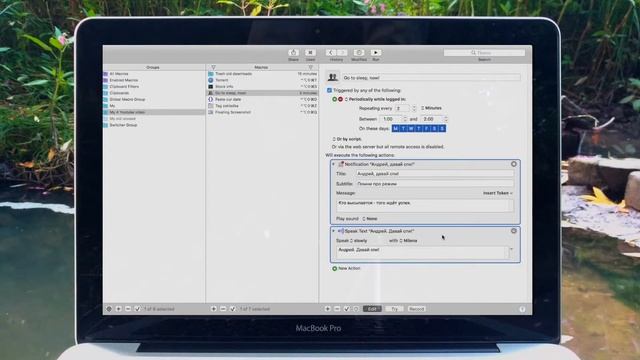Open the Play sound None dropdown
This screenshot has height=360, width=640.
click(370, 219)
